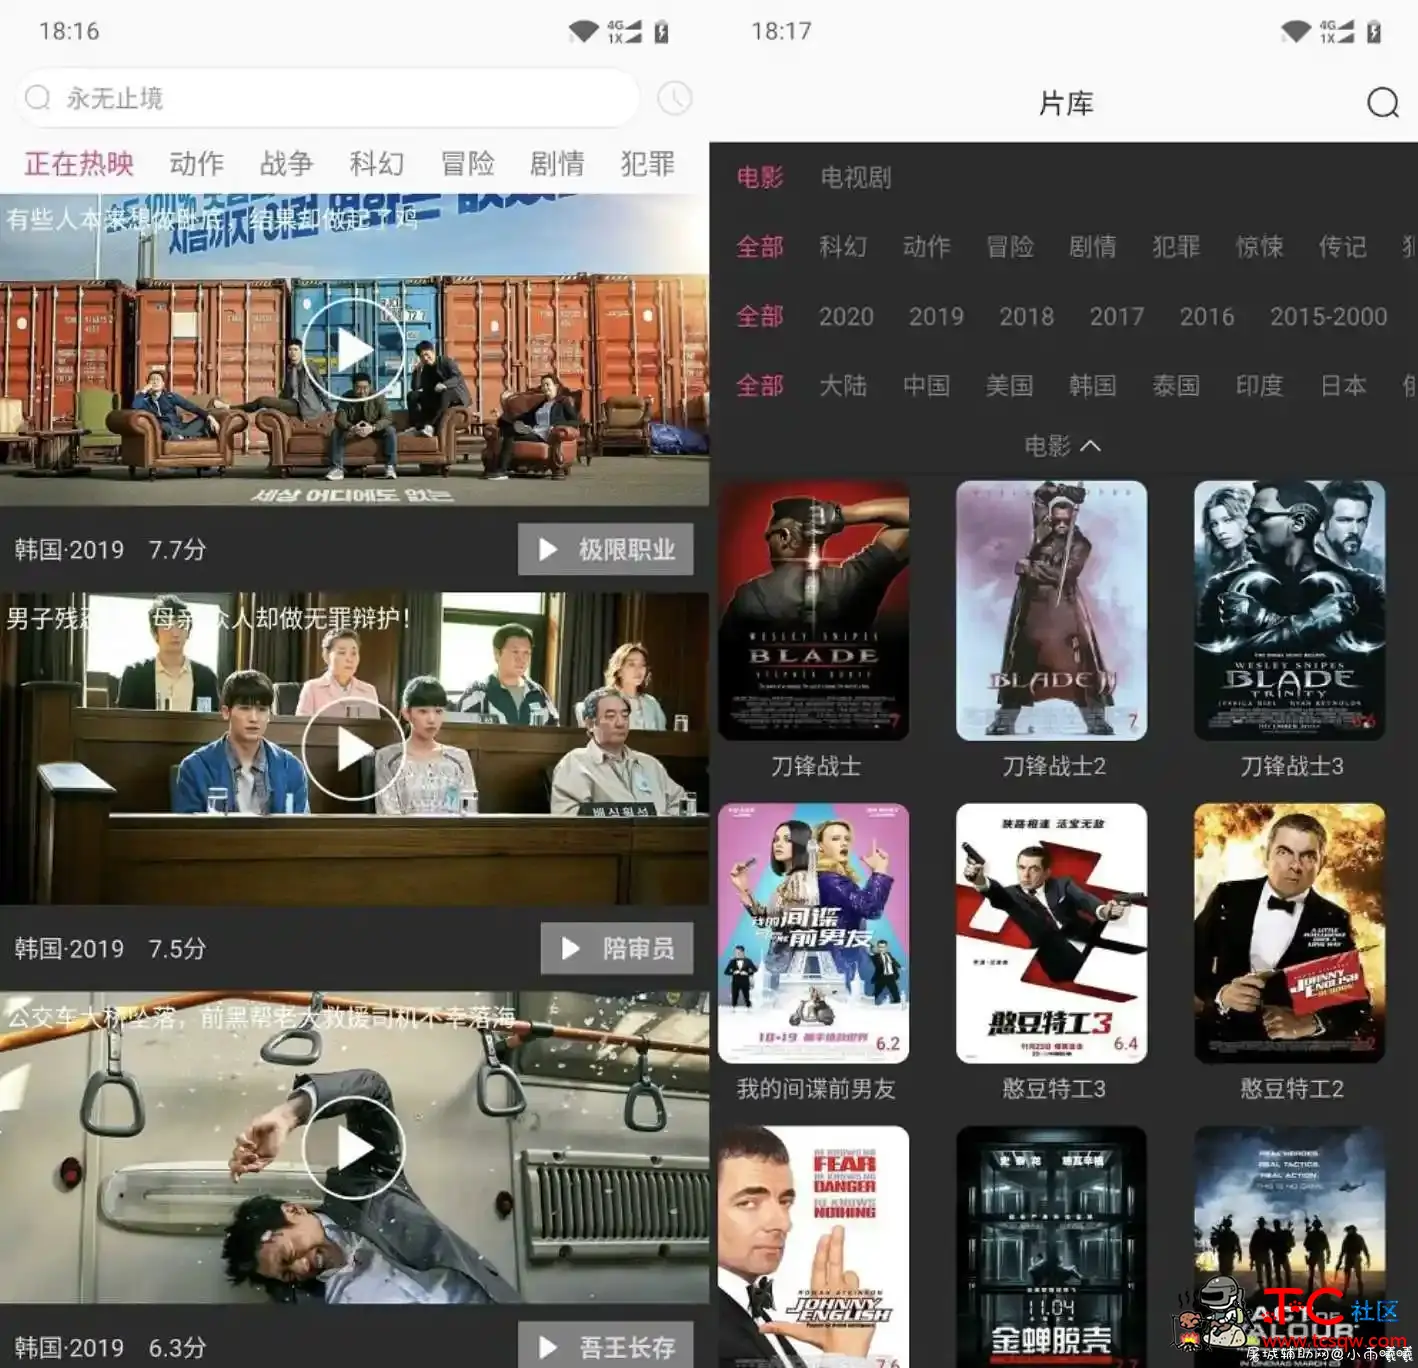Filter library by 中国 region
The image size is (1418, 1368).
pyautogui.click(x=926, y=385)
